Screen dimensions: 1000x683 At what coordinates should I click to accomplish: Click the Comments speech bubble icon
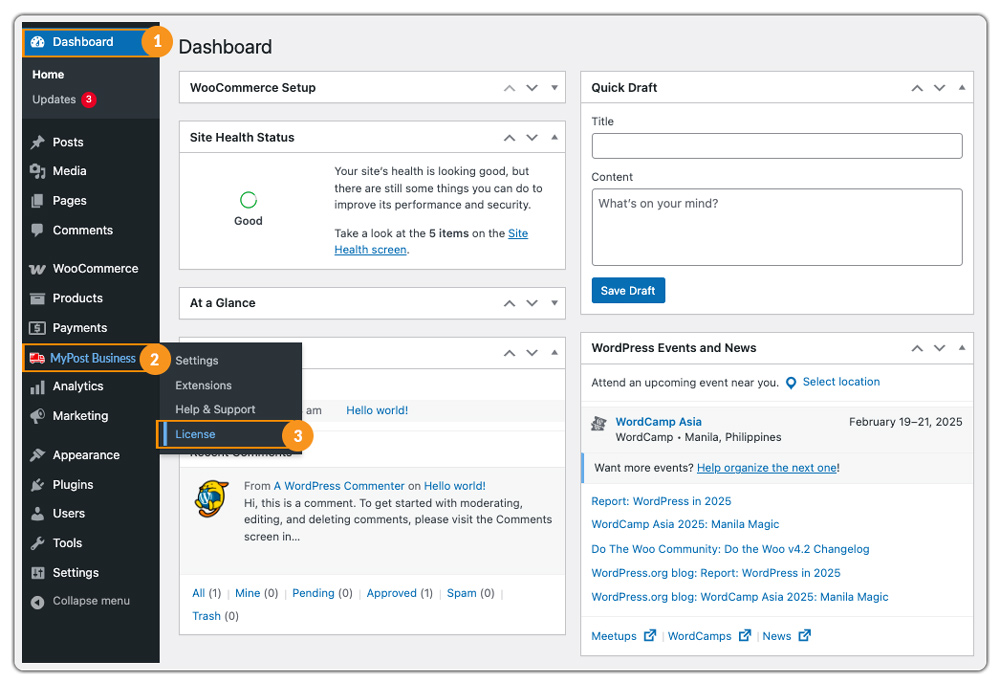(38, 230)
